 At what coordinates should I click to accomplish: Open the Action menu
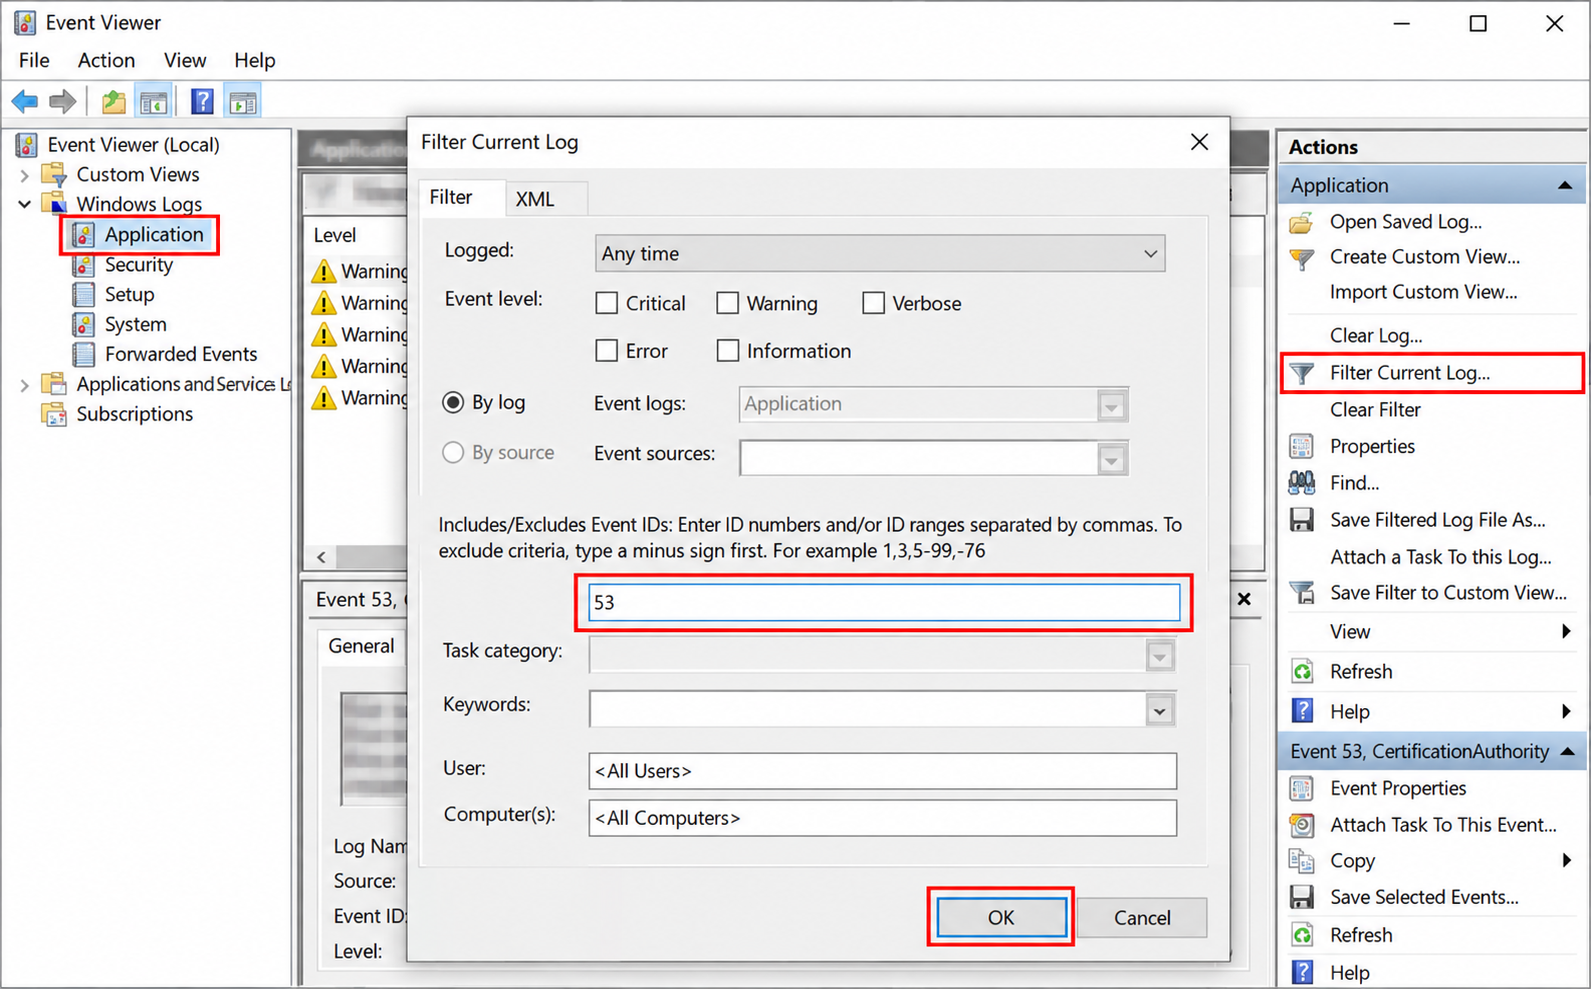[x=106, y=60]
